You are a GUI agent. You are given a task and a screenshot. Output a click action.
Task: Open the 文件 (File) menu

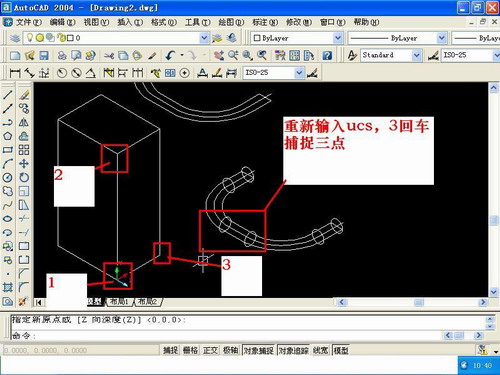click(x=29, y=22)
